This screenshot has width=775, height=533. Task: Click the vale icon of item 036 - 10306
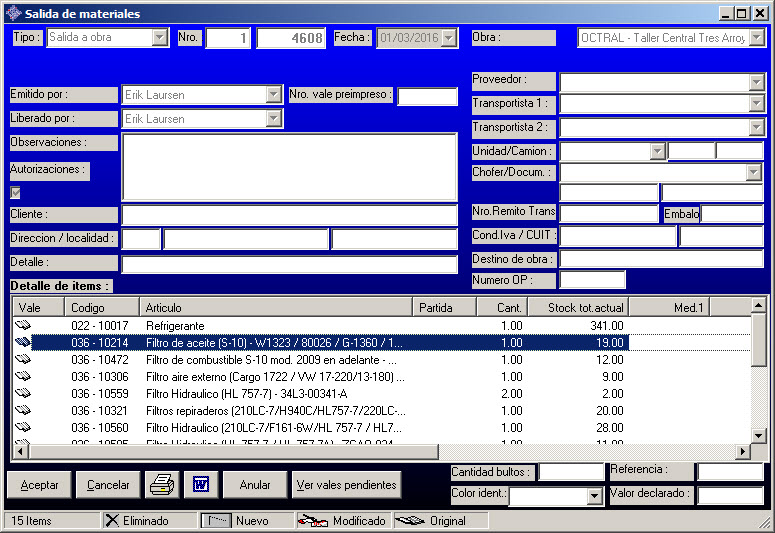pyautogui.click(x=23, y=377)
